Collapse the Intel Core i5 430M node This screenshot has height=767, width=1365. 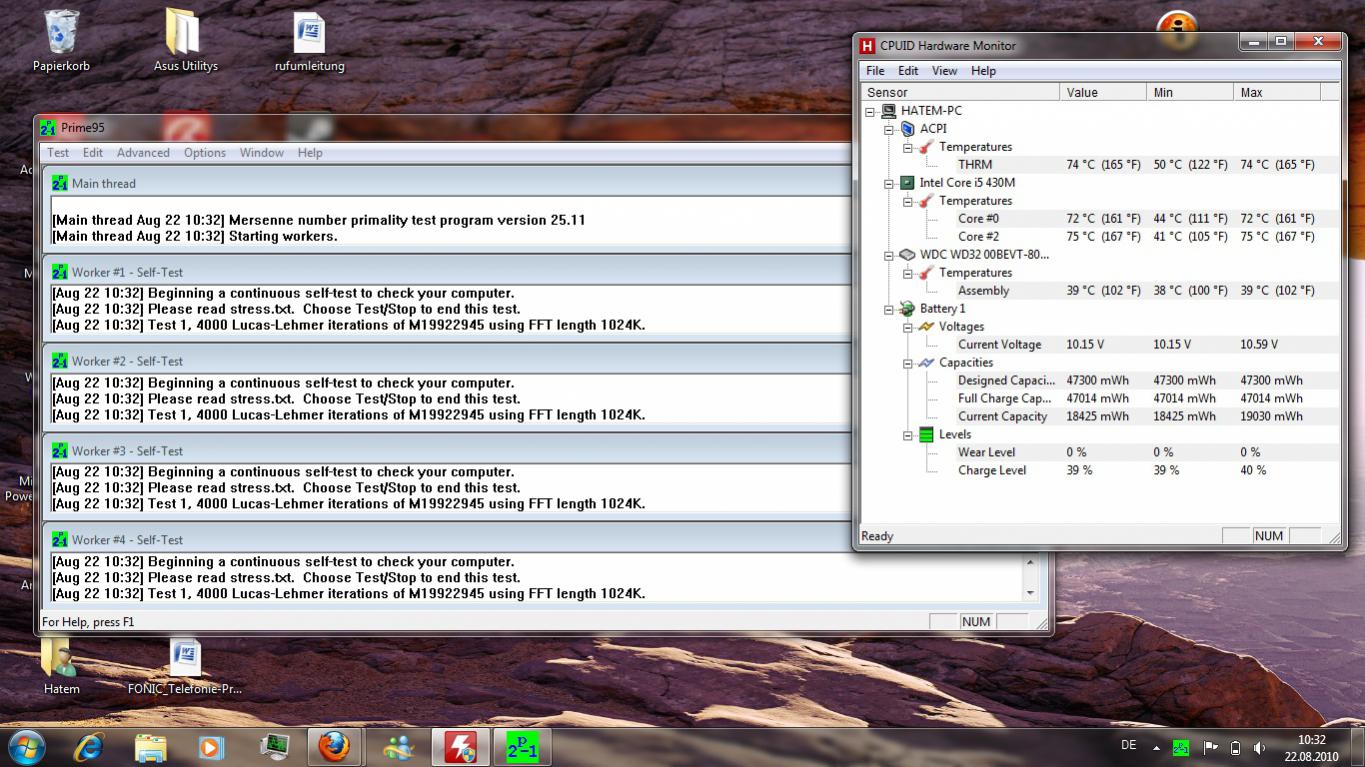tap(888, 183)
